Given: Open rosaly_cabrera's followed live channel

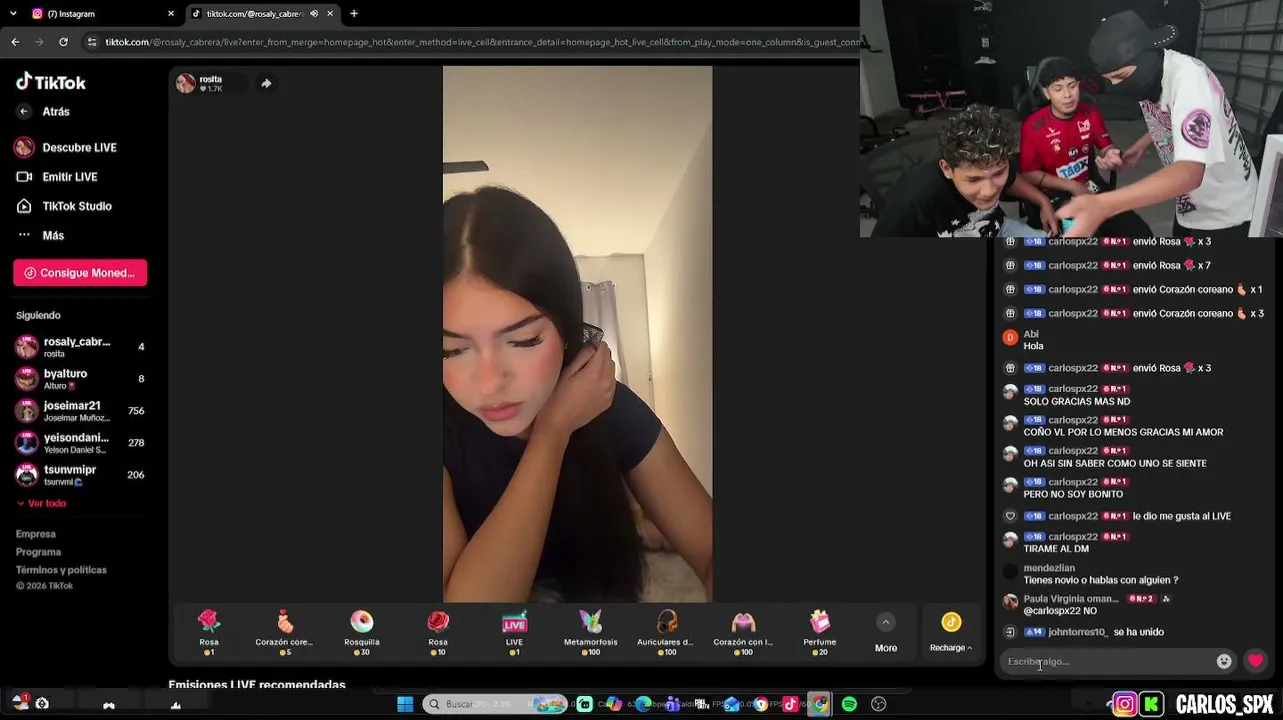Looking at the screenshot, I should coord(80,347).
